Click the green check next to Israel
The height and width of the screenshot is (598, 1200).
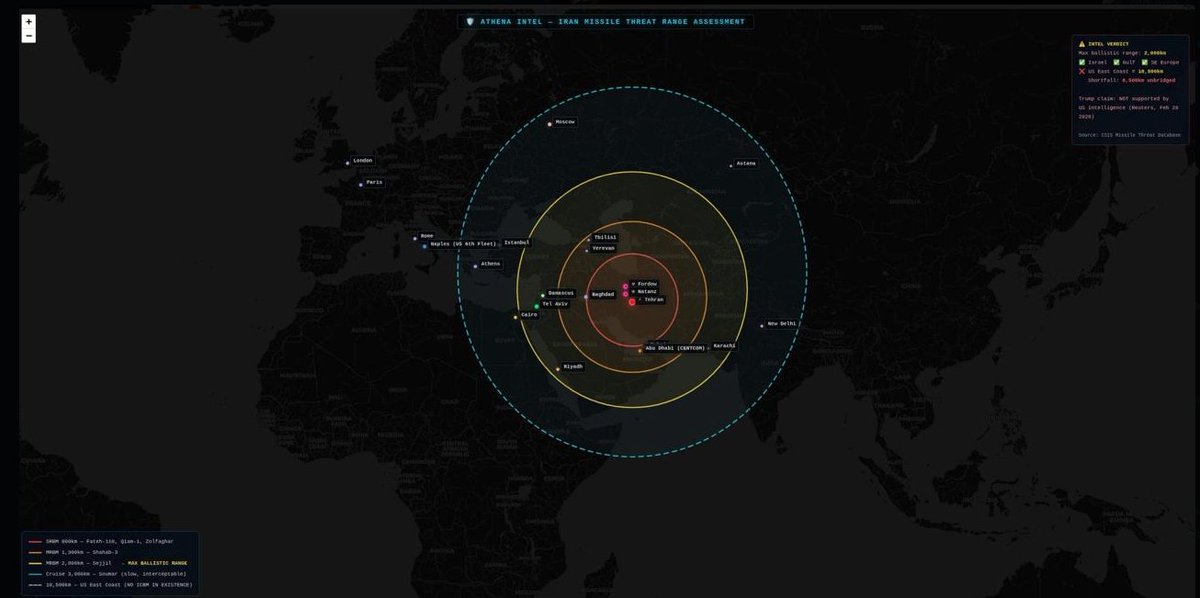1082,62
